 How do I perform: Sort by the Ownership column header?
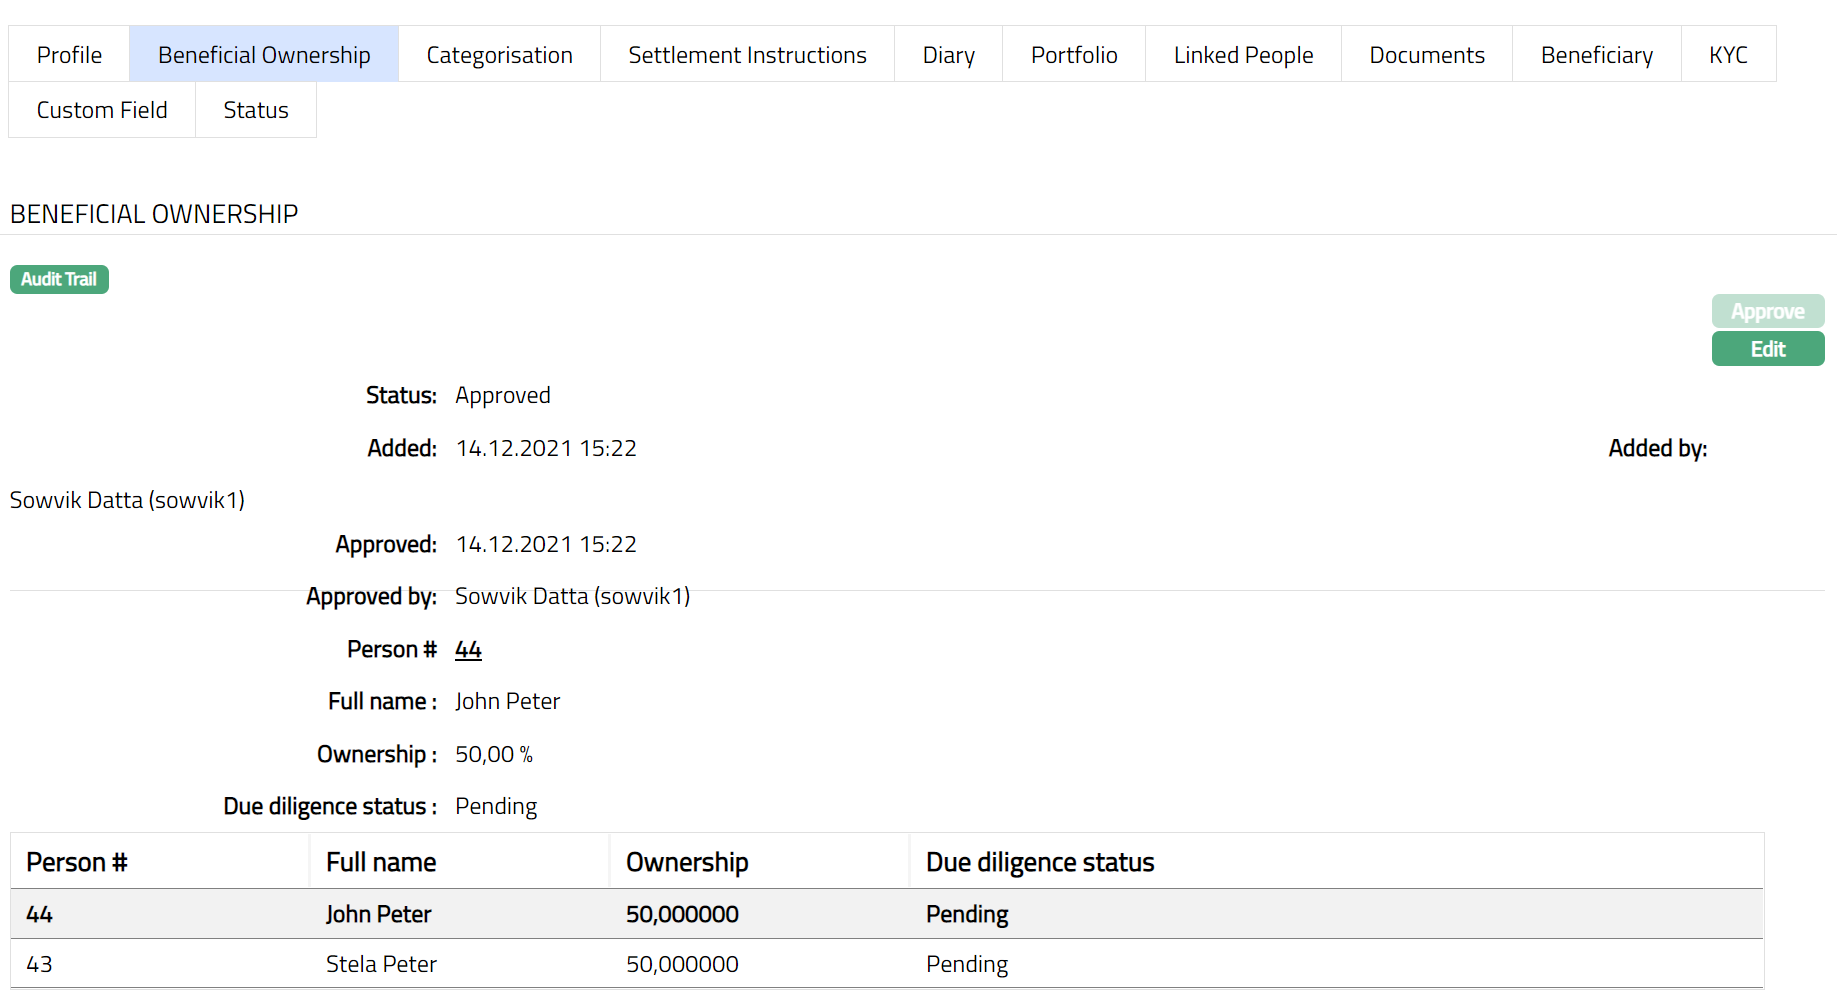(687, 862)
